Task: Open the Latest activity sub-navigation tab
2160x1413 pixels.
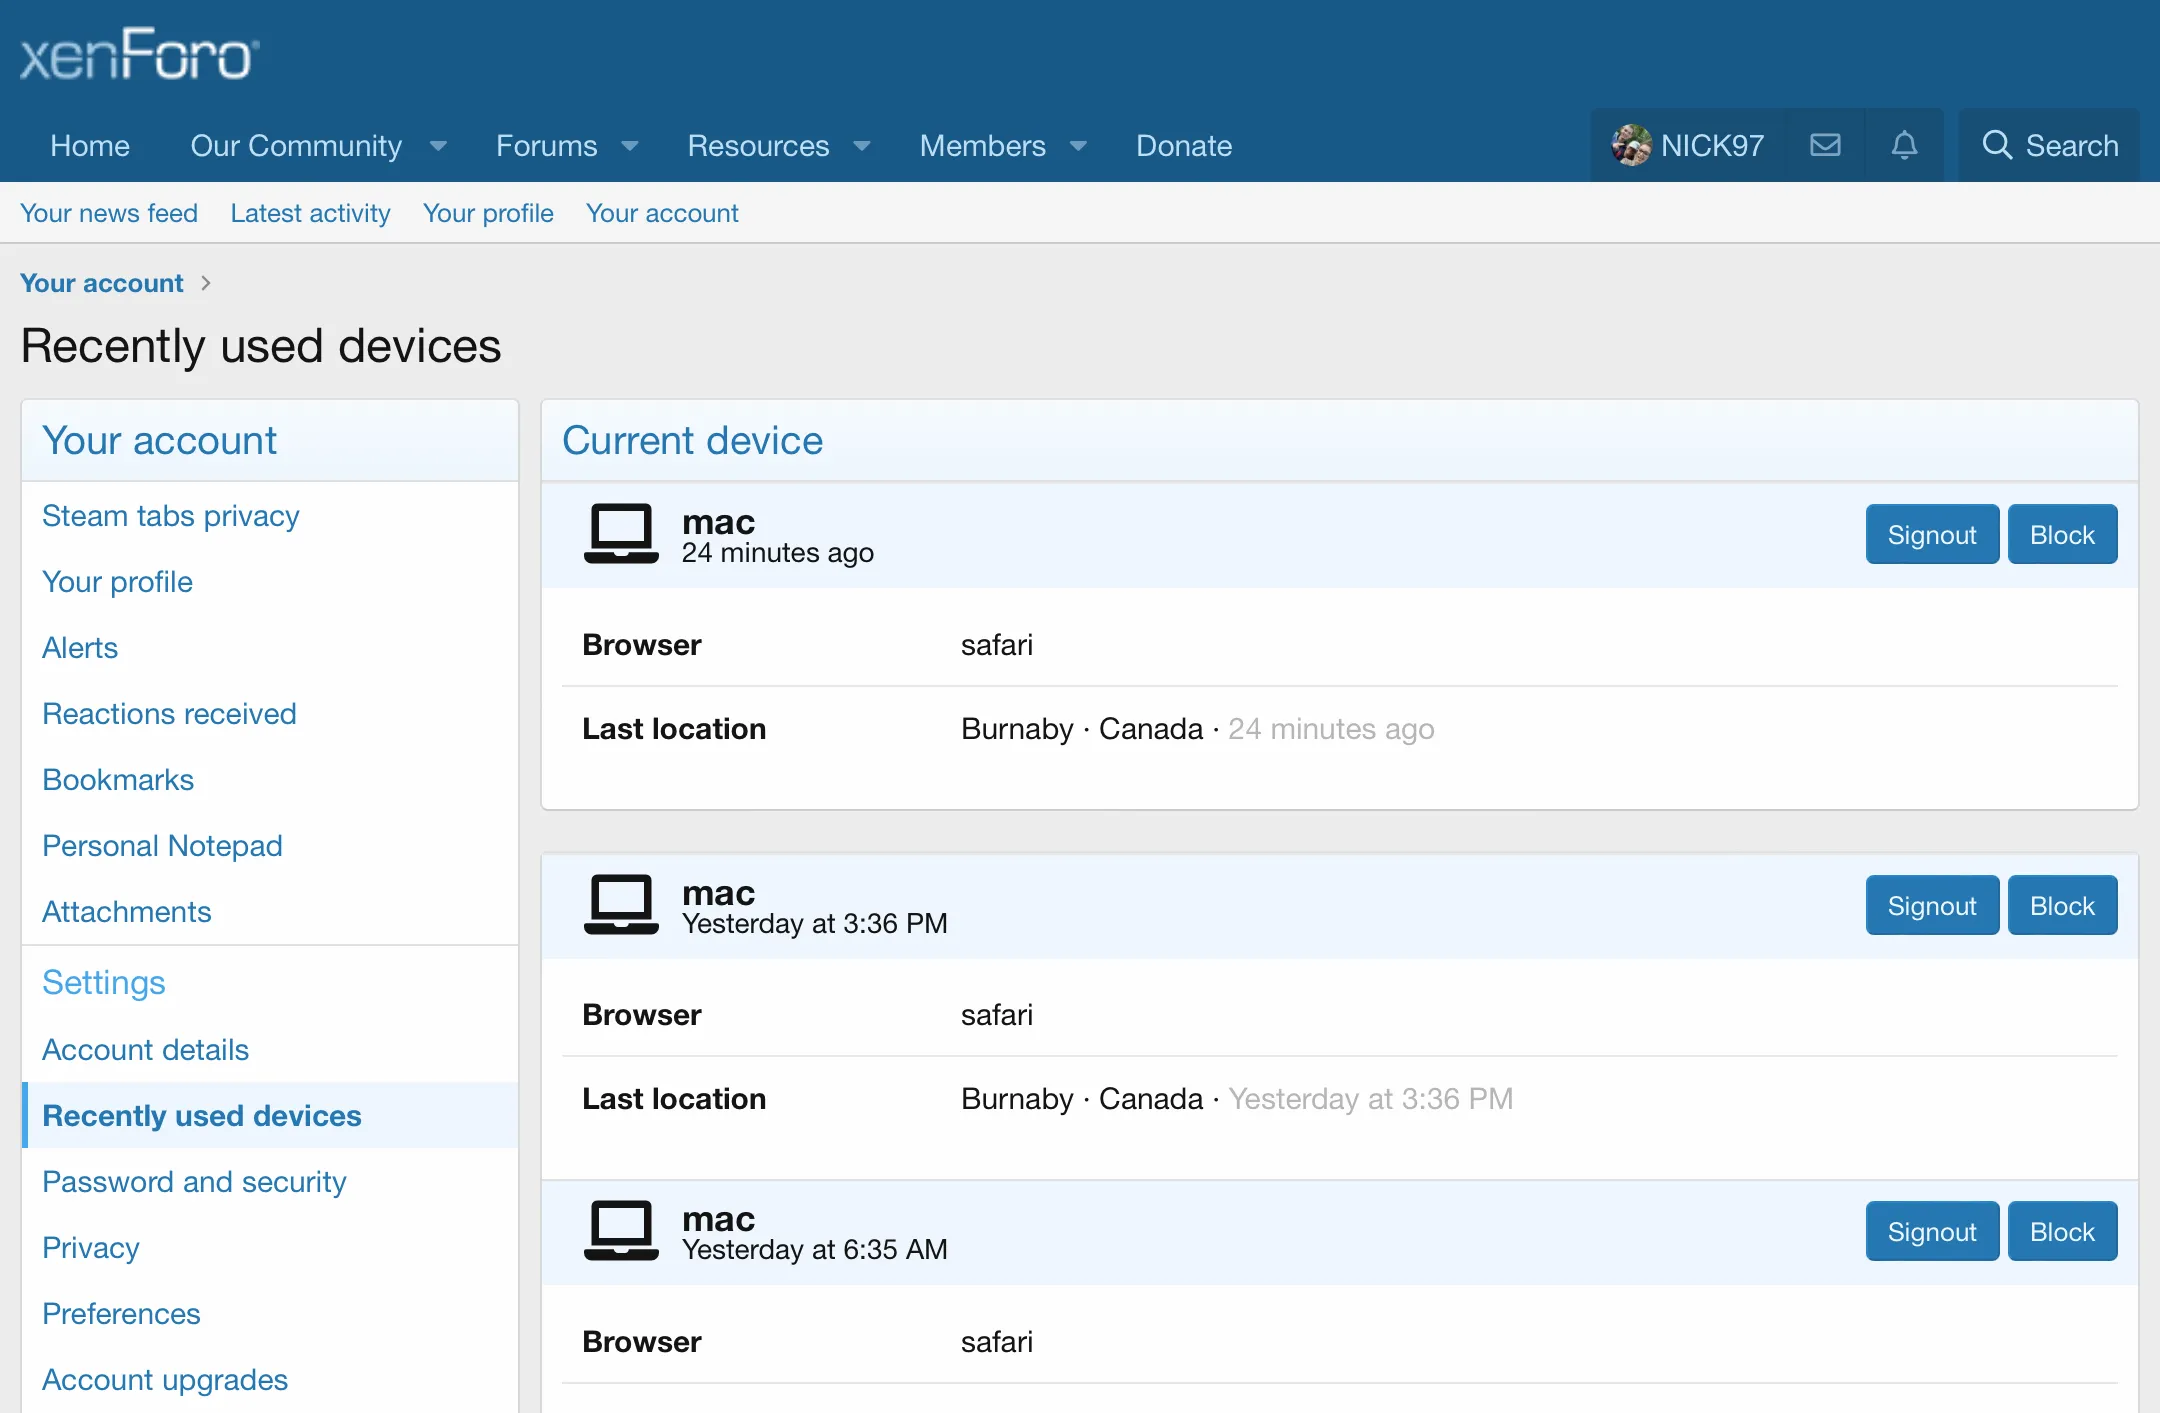Action: coord(310,213)
